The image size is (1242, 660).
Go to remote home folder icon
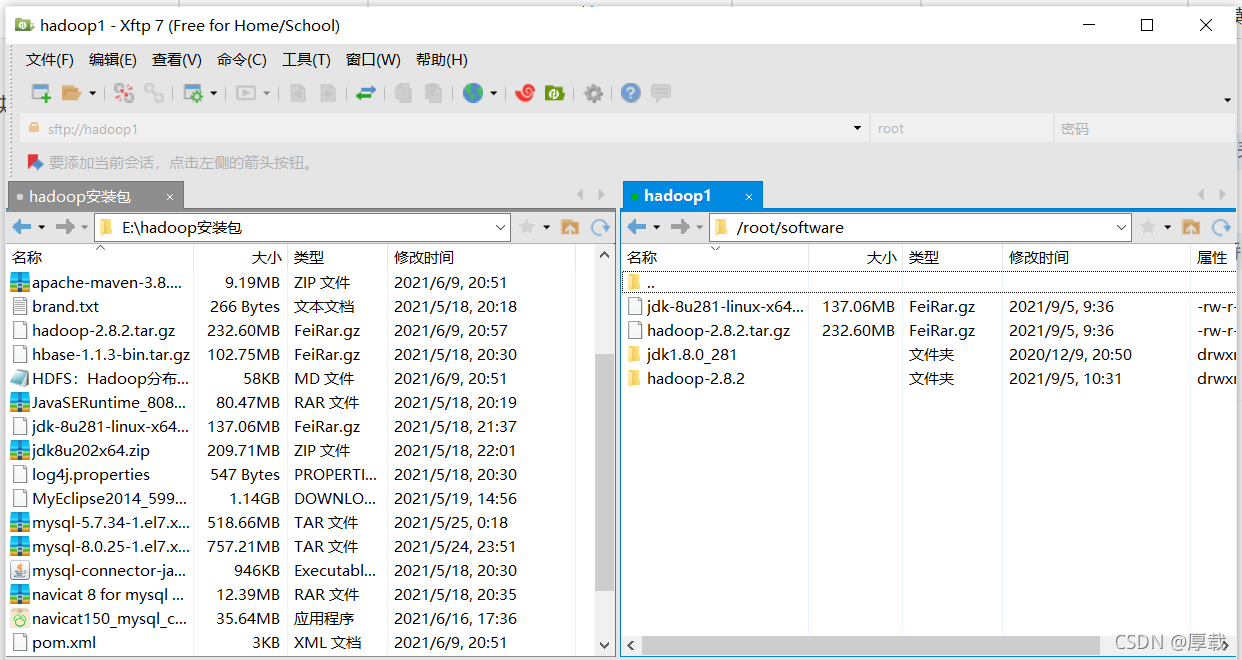tap(1191, 227)
